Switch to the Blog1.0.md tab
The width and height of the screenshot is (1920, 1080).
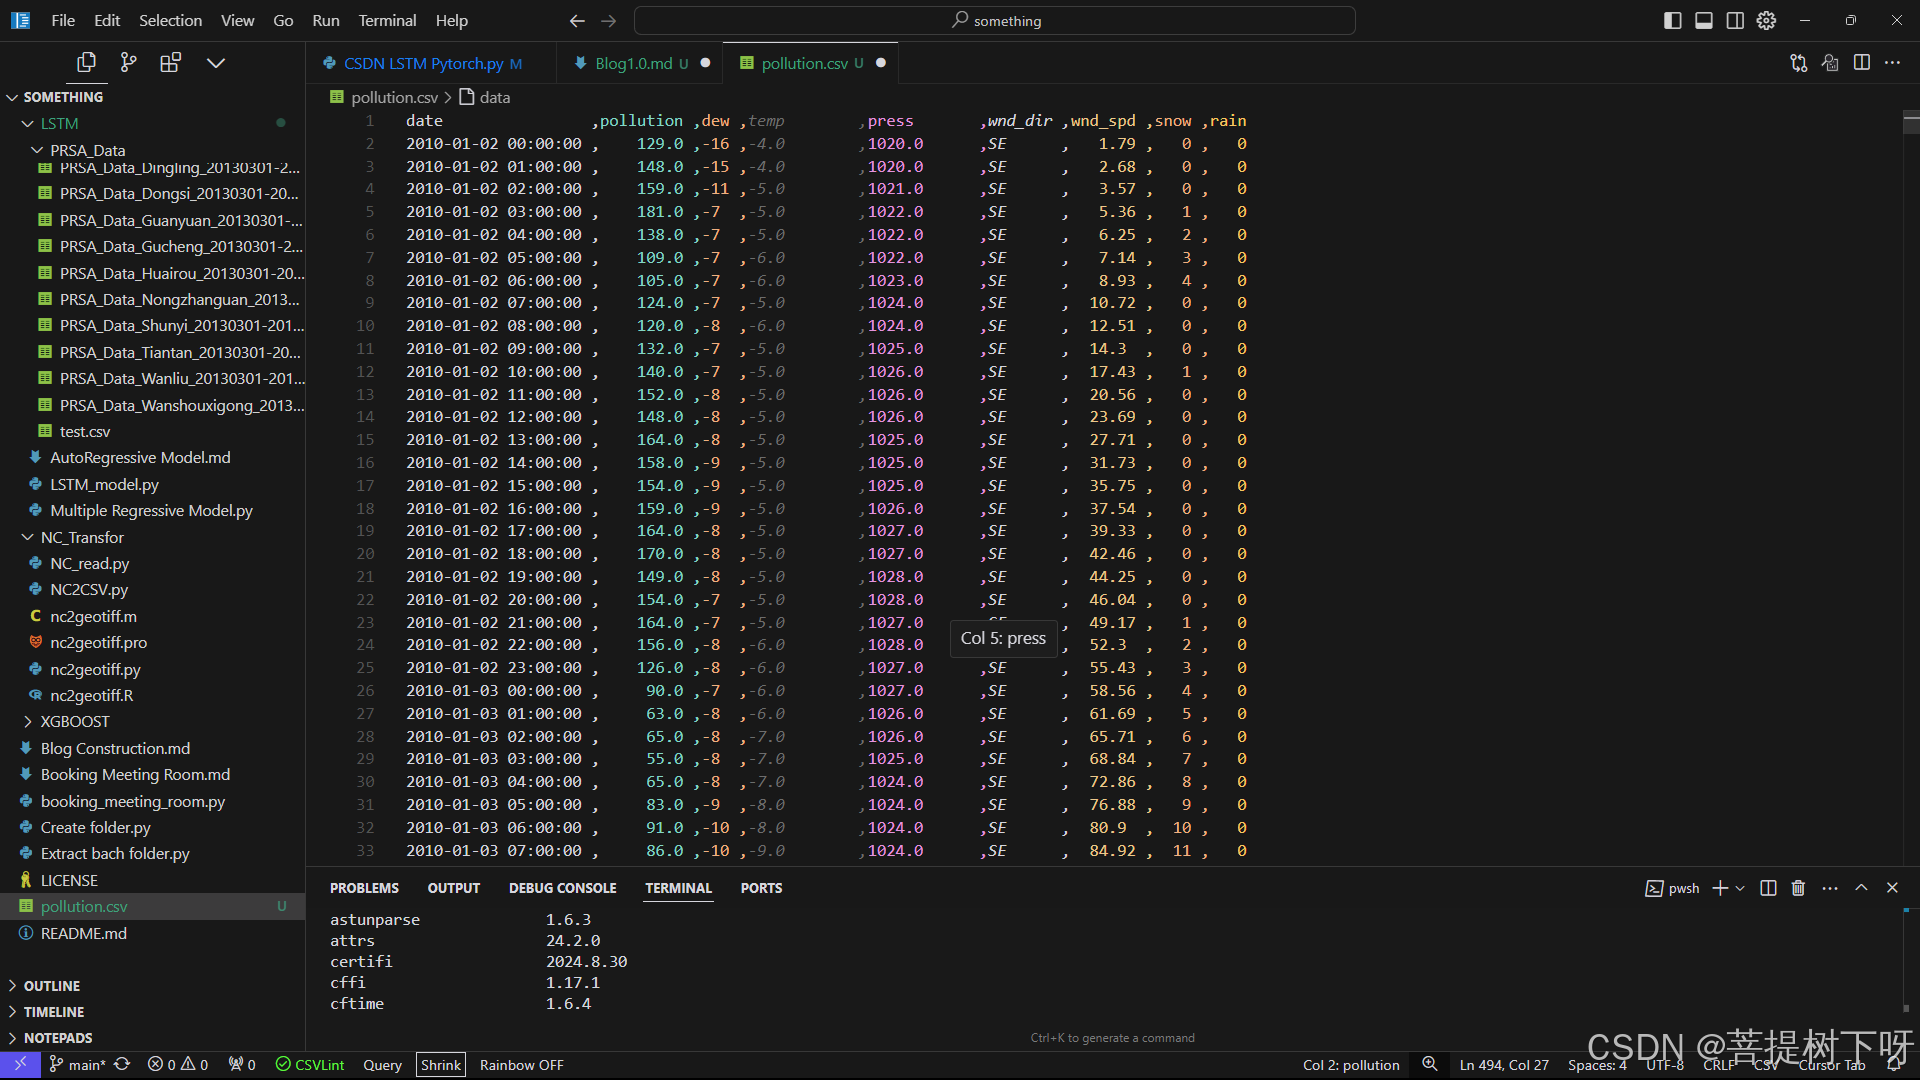point(633,63)
